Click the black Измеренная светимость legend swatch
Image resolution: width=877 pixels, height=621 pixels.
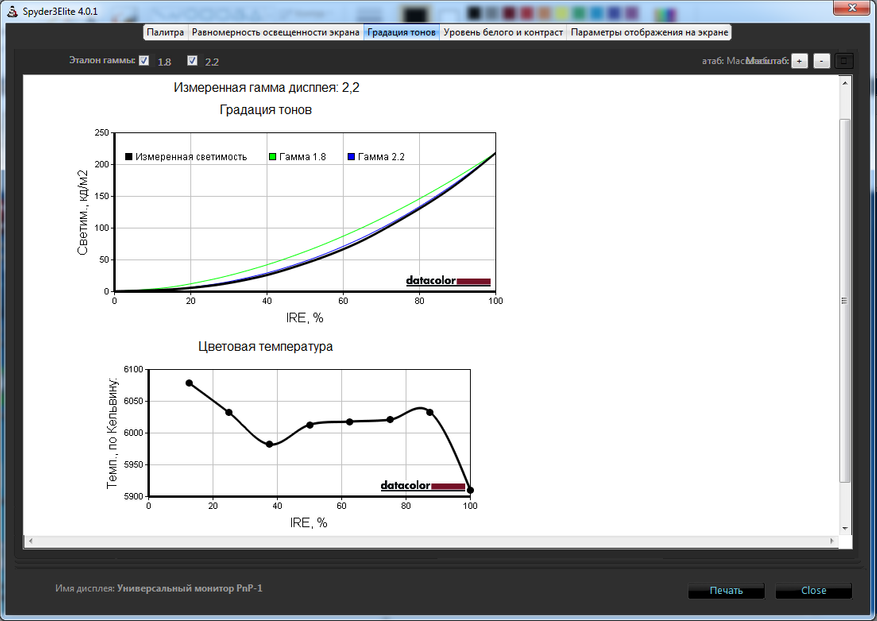(129, 157)
